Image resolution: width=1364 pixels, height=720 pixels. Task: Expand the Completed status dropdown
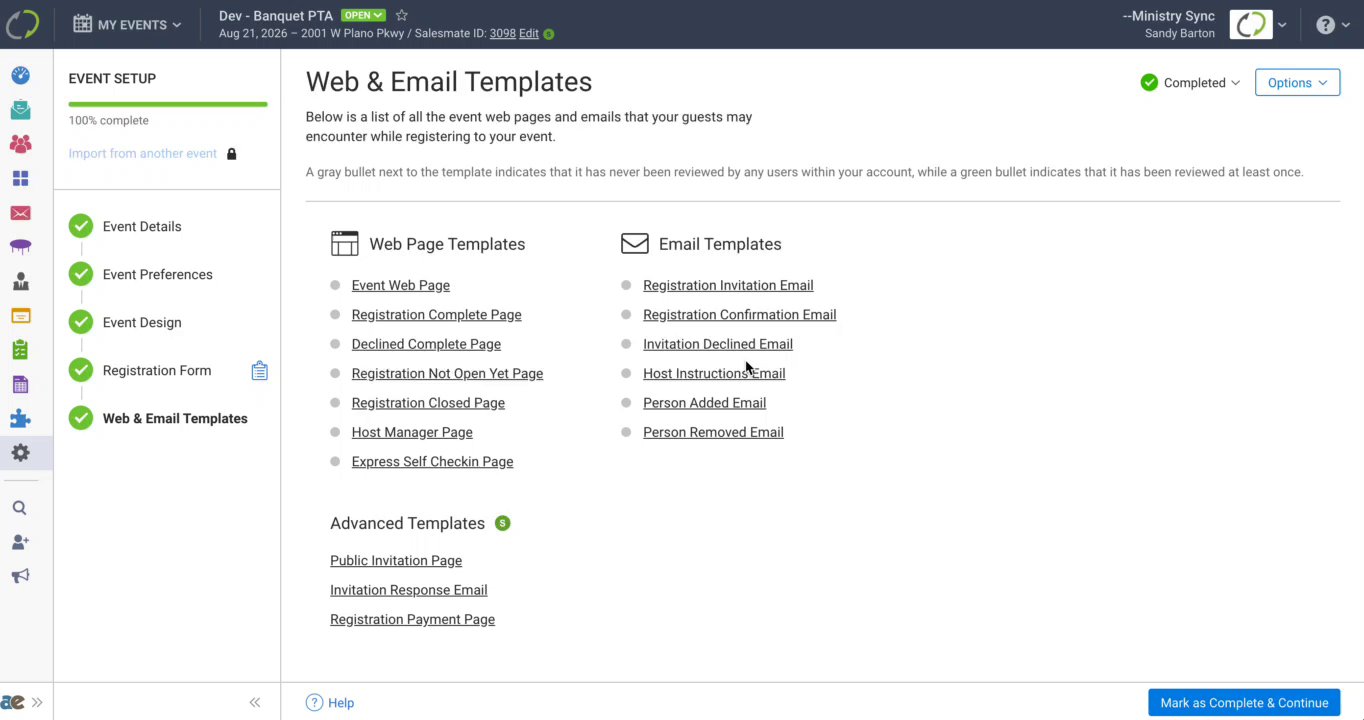coord(1191,83)
